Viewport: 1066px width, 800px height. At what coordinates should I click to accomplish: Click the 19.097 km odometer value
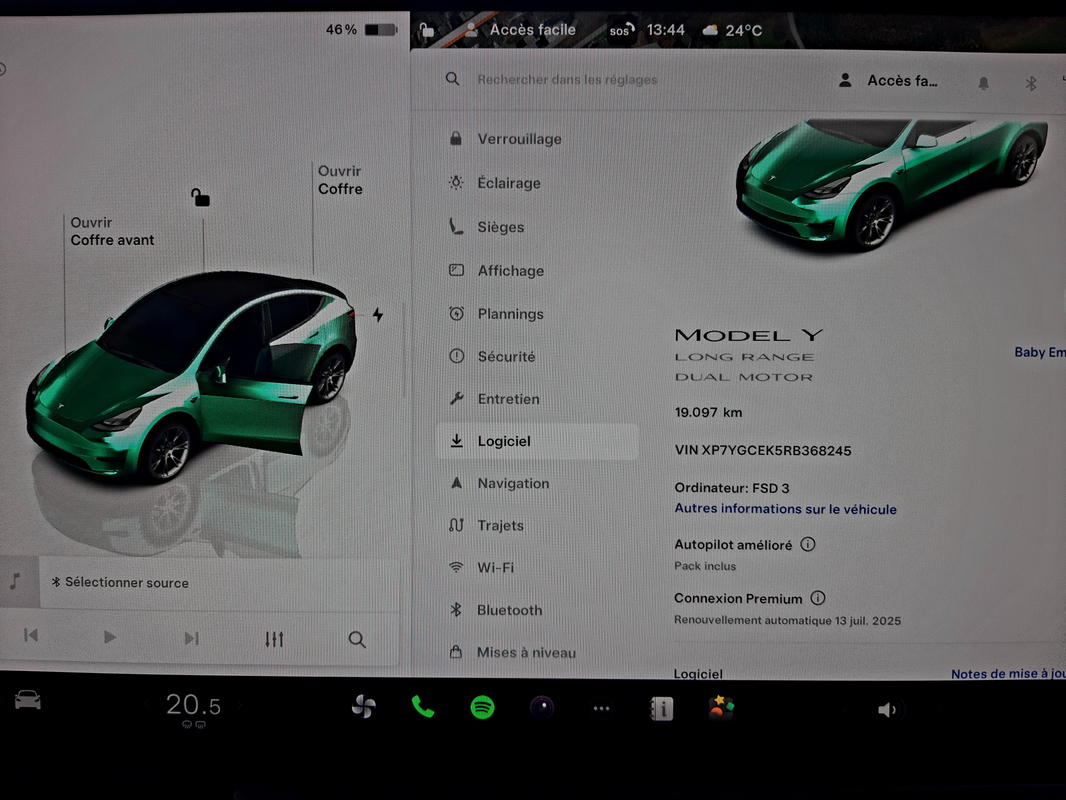(x=708, y=413)
